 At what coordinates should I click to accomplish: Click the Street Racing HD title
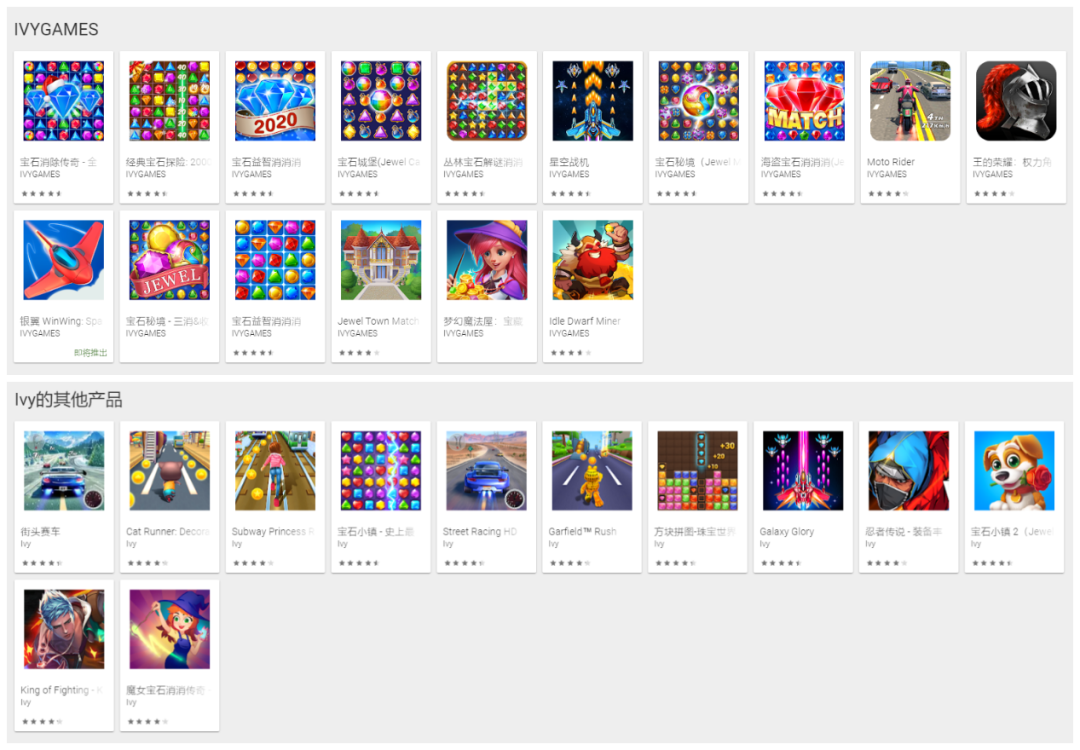click(x=479, y=532)
